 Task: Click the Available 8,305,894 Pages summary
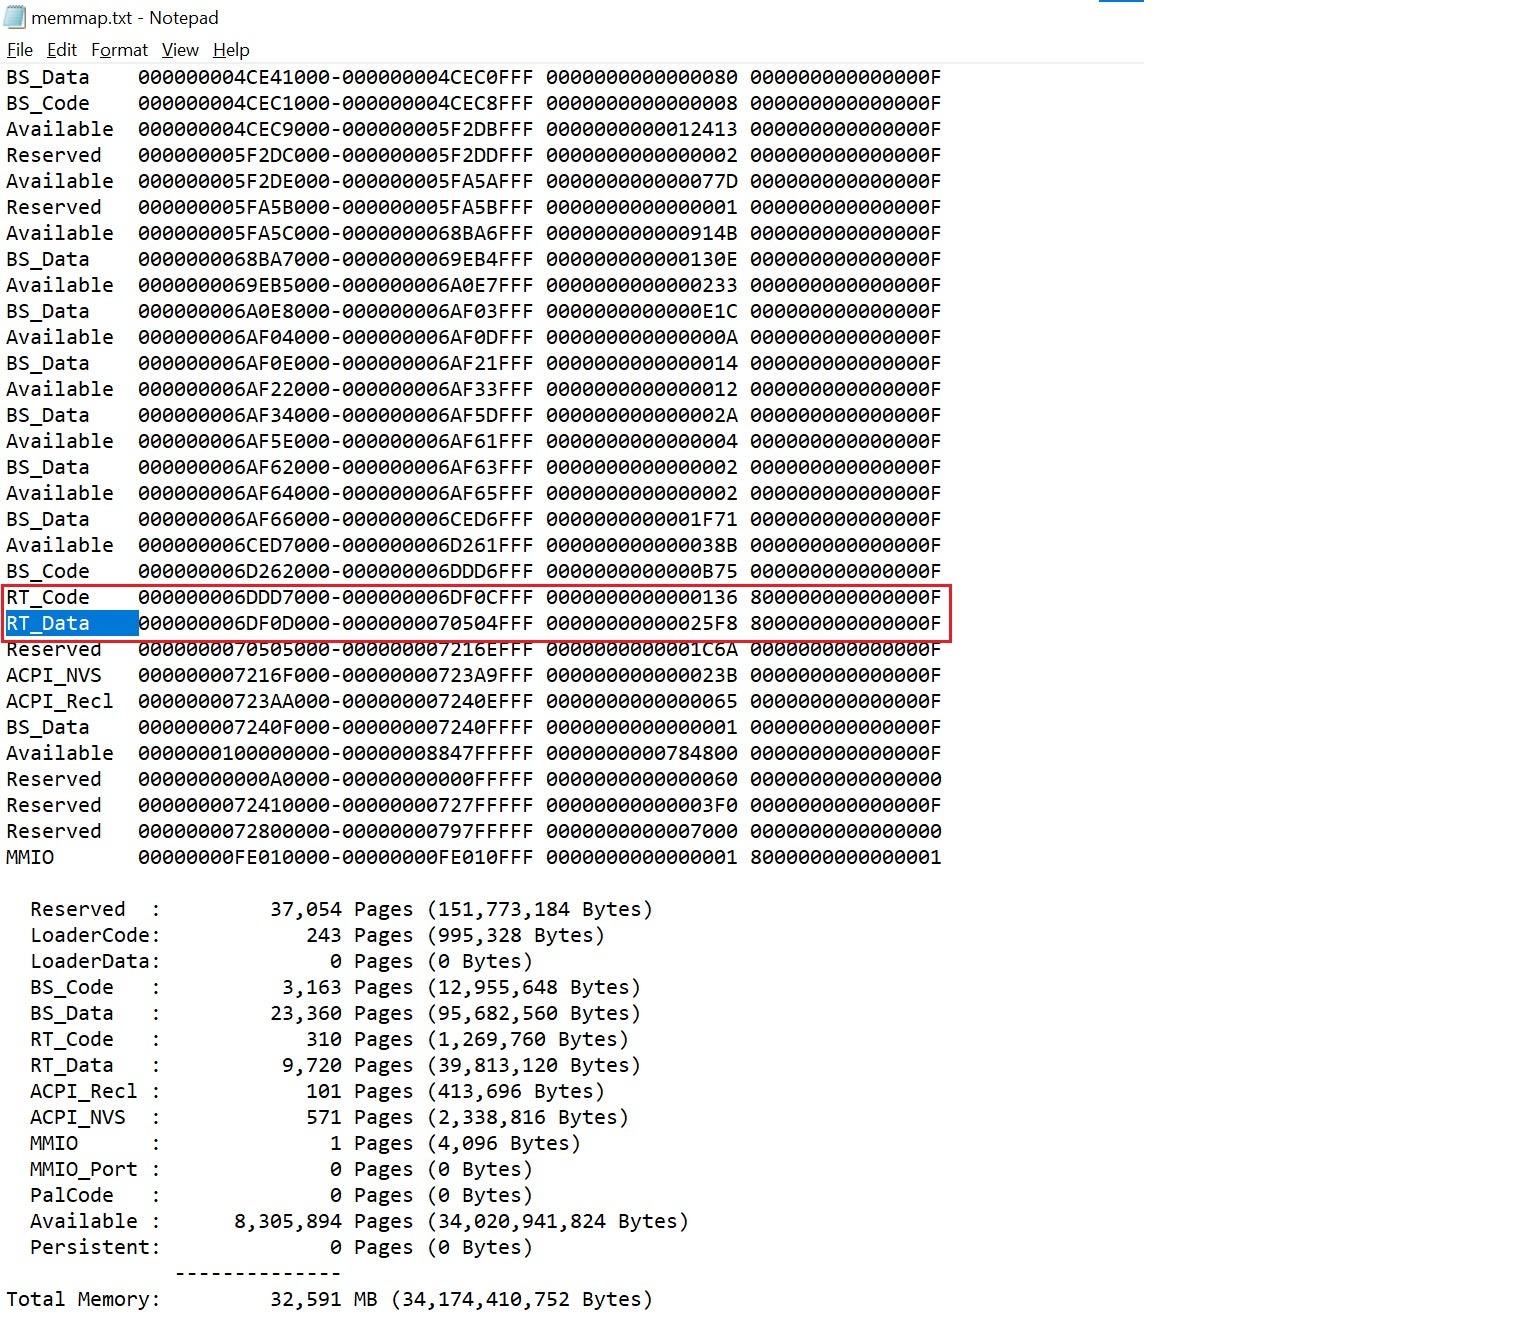tap(360, 1222)
